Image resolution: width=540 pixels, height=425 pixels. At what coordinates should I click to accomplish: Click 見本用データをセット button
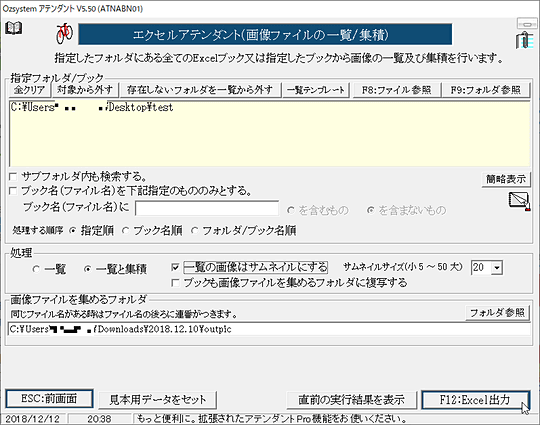coord(158,400)
